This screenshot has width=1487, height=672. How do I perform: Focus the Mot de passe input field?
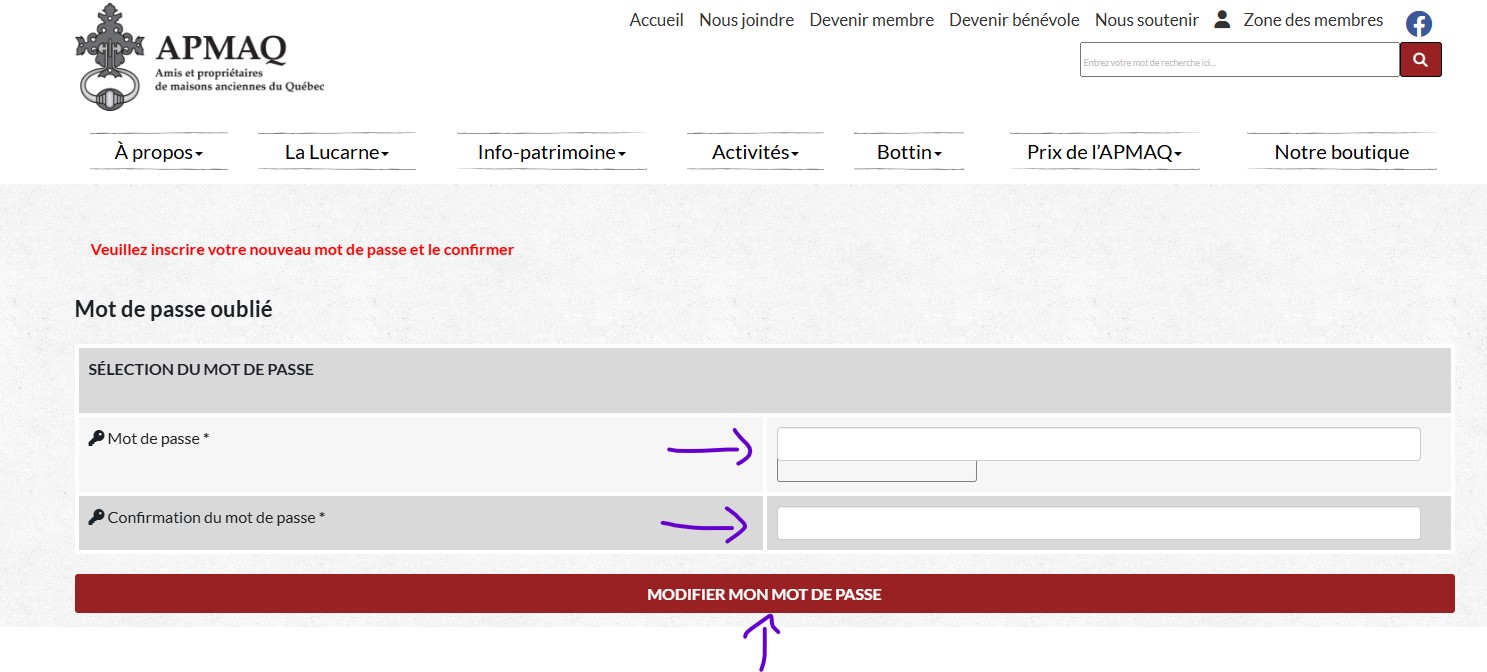[x=1098, y=444]
